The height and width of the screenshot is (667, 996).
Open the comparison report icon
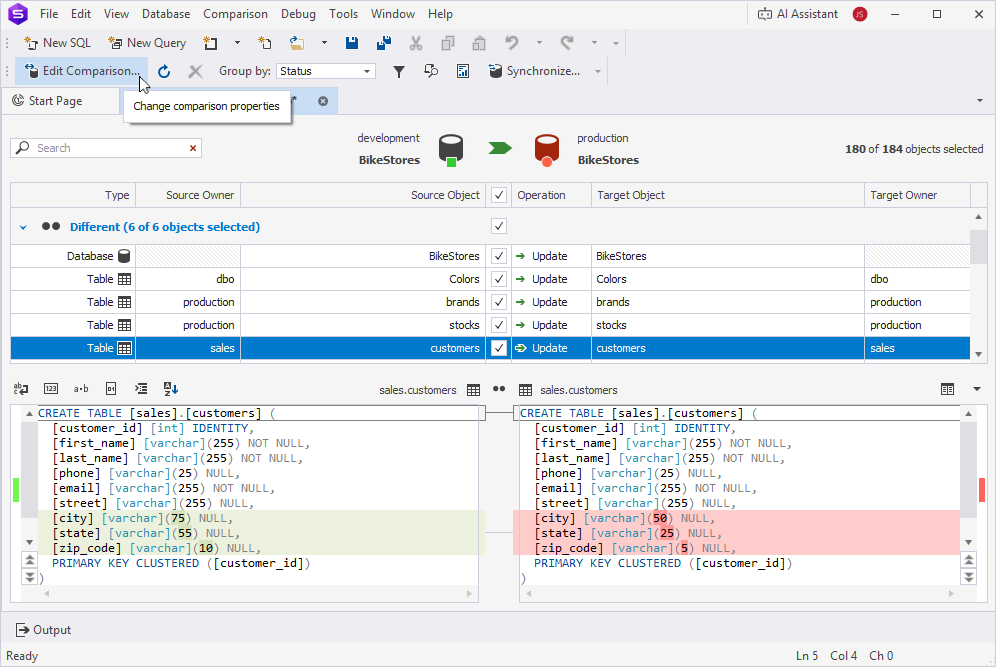(x=461, y=71)
